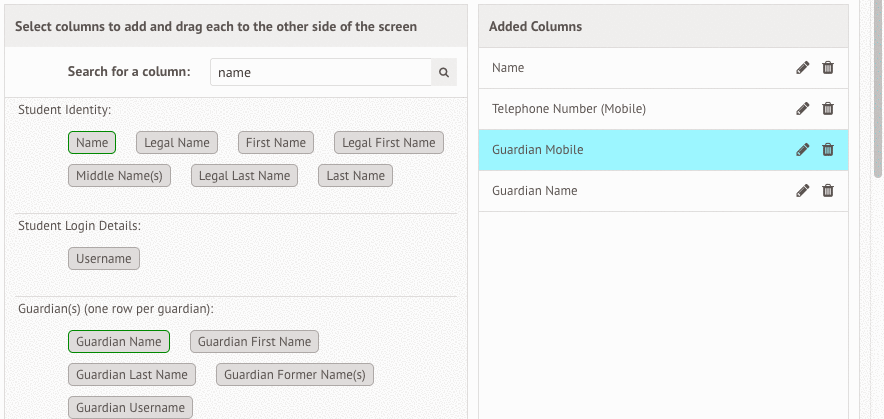Image resolution: width=884 pixels, height=419 pixels.
Task: Click the Guardian Username chip
Action: 130,408
